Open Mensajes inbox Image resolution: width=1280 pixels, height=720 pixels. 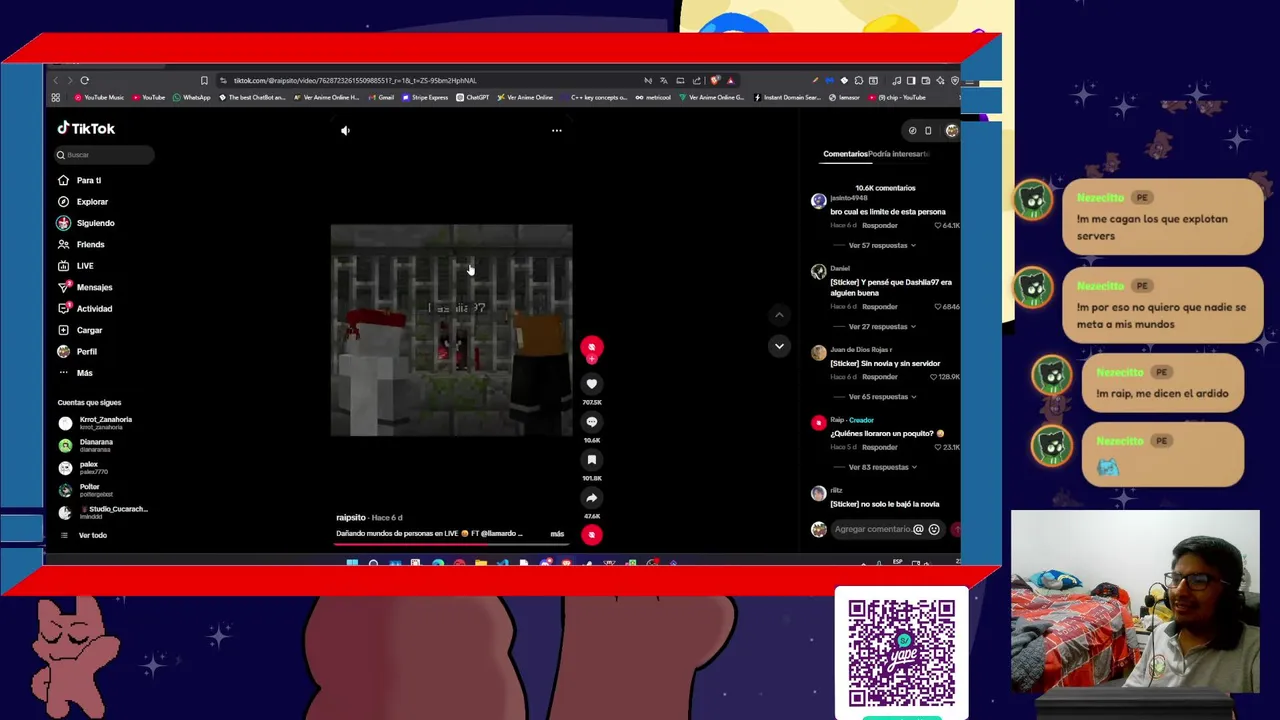coord(85,287)
